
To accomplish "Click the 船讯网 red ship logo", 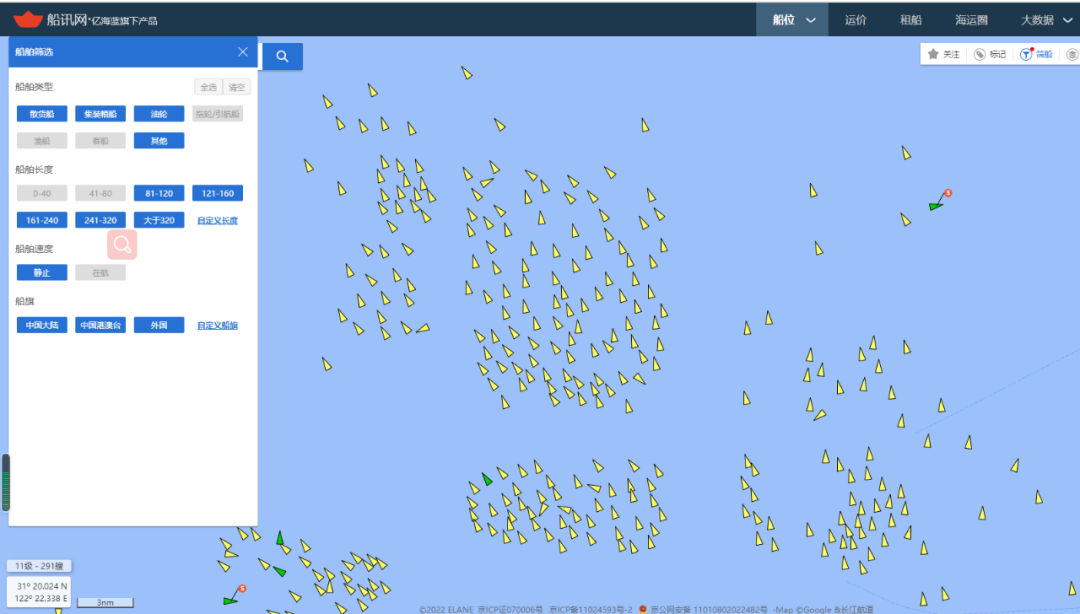I will click(28, 19).
